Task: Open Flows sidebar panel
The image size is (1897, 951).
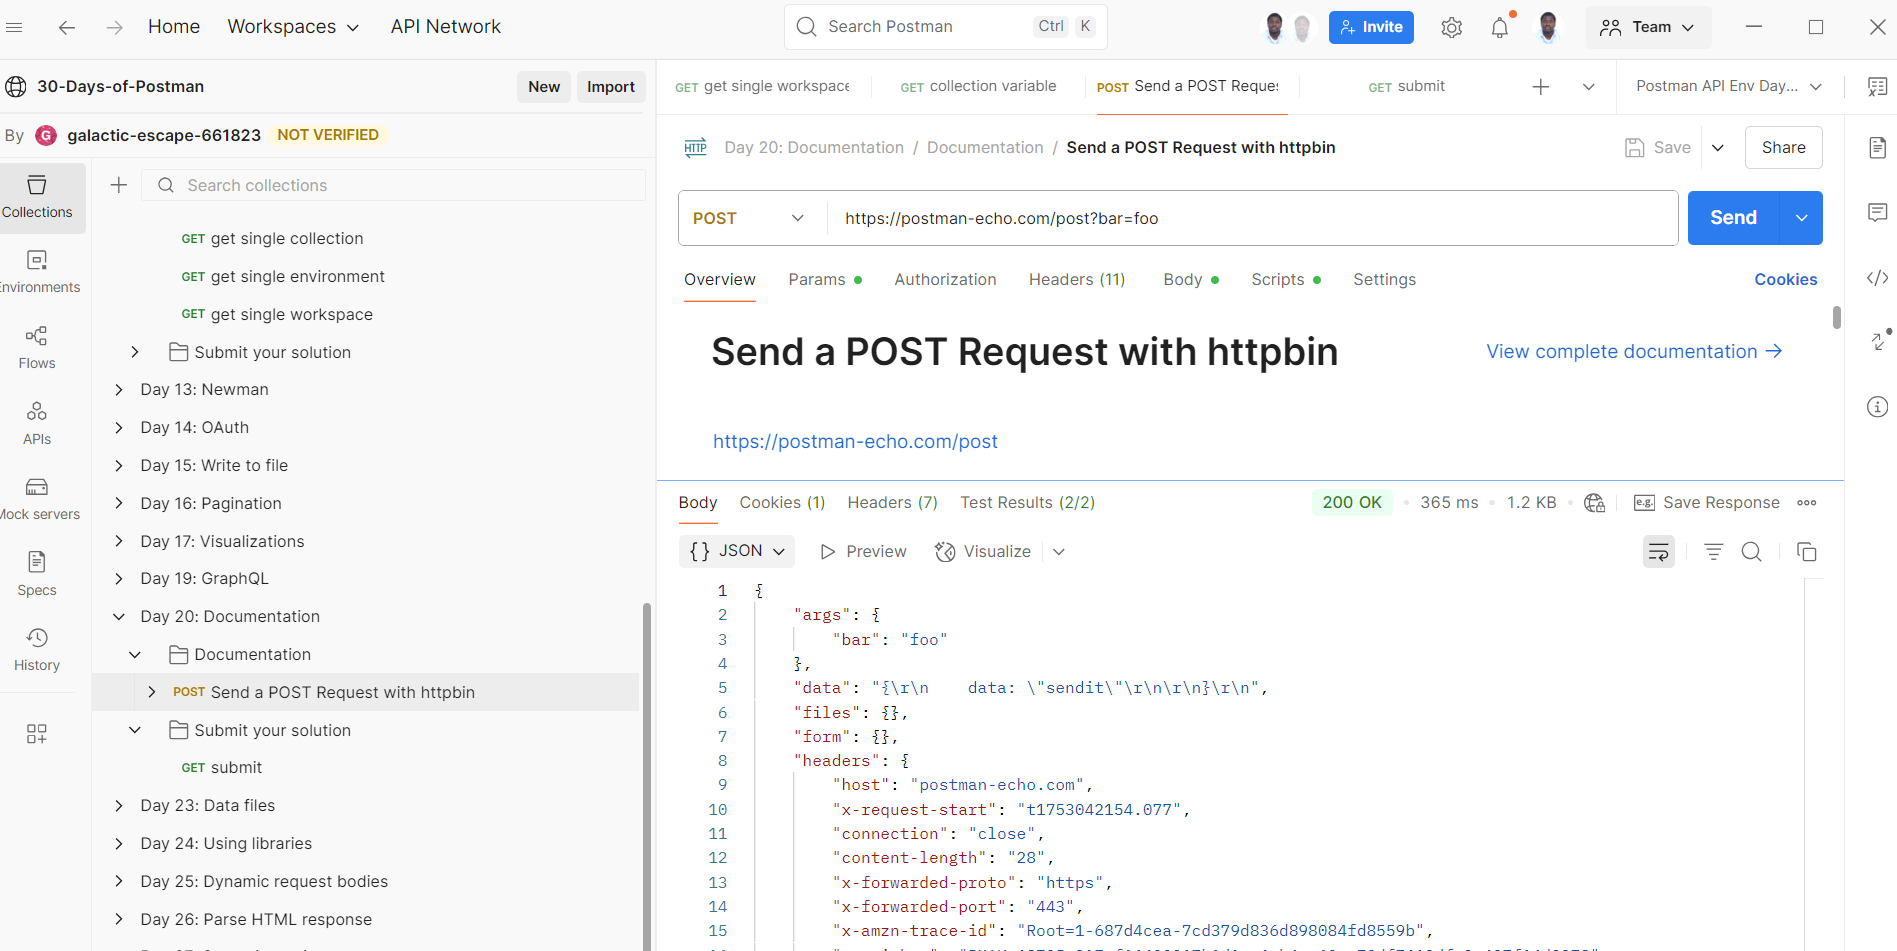Action: coord(37,348)
